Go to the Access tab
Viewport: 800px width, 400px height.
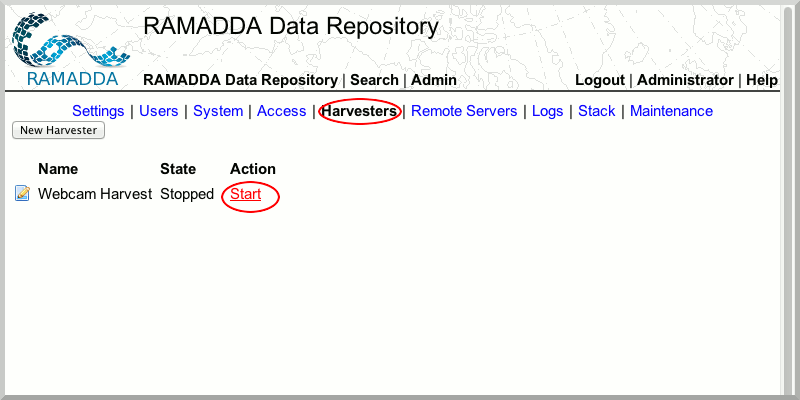[281, 111]
